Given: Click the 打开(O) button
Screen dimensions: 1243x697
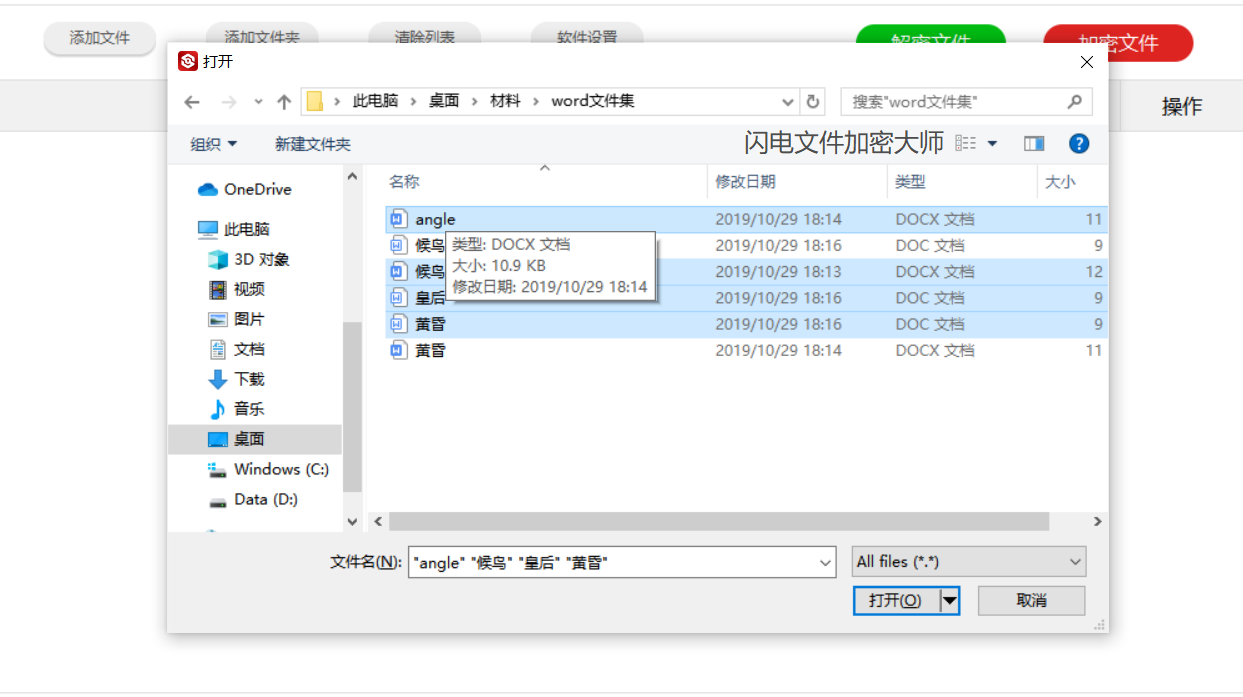Looking at the screenshot, I should tap(896, 600).
